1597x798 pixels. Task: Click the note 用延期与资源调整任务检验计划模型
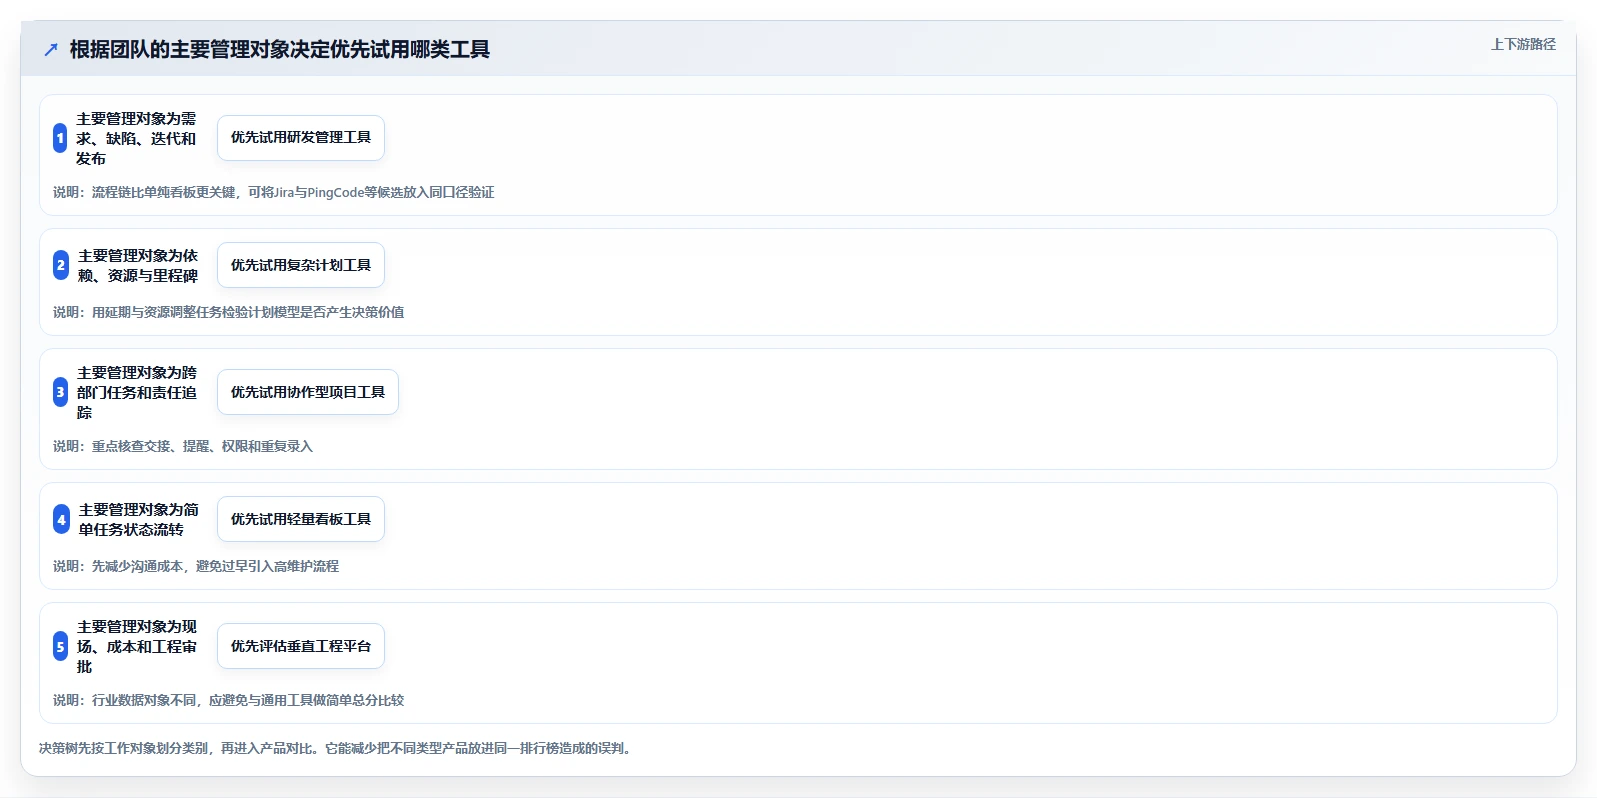pos(229,312)
